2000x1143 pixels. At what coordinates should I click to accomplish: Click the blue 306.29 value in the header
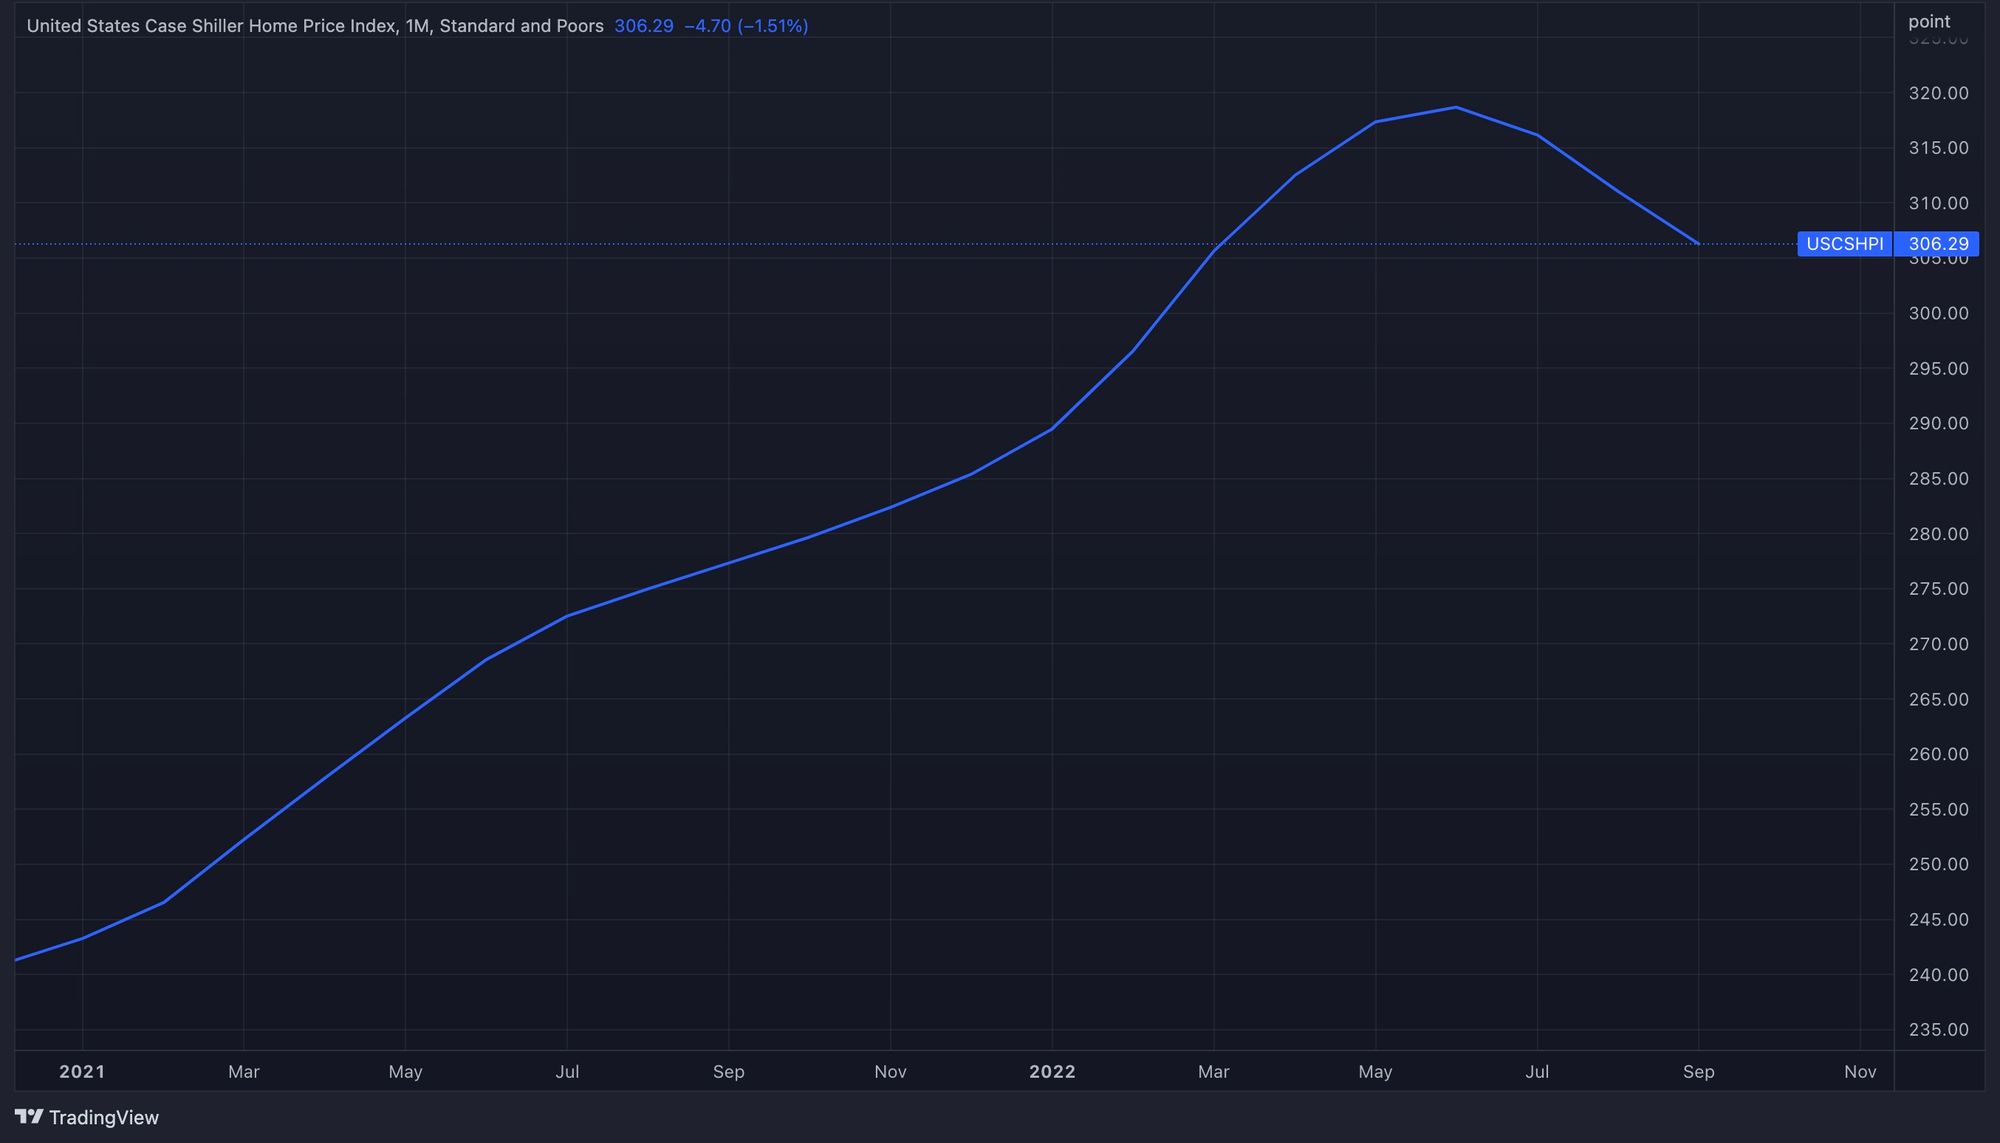pyautogui.click(x=643, y=26)
